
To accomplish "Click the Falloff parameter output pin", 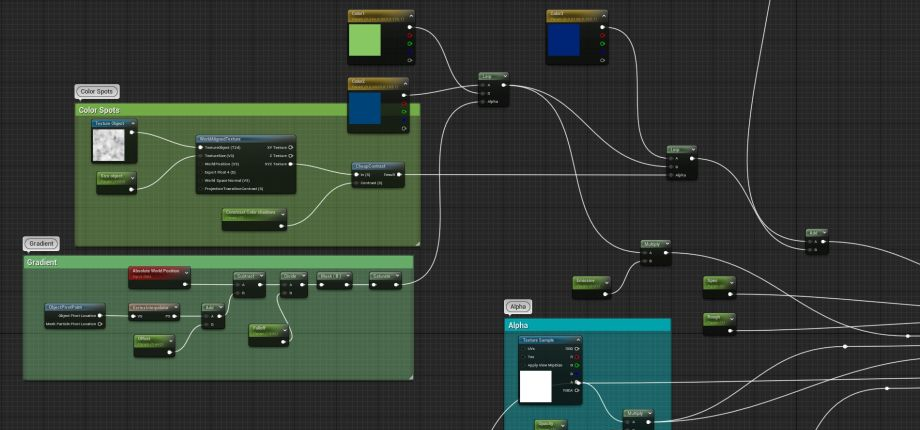I will pos(284,340).
